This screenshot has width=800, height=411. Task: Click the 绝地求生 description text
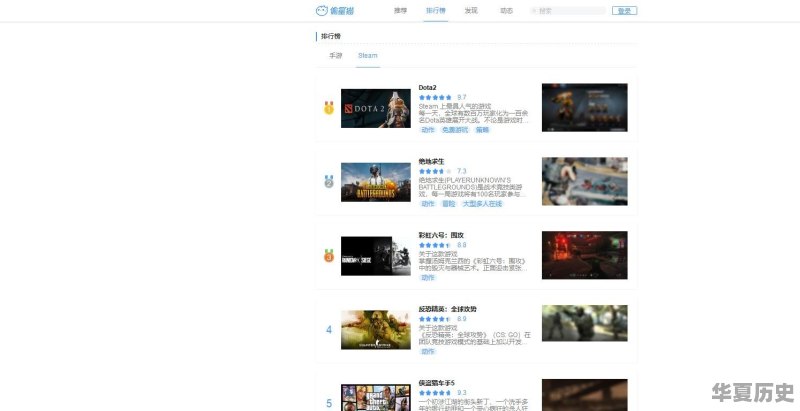click(473, 187)
